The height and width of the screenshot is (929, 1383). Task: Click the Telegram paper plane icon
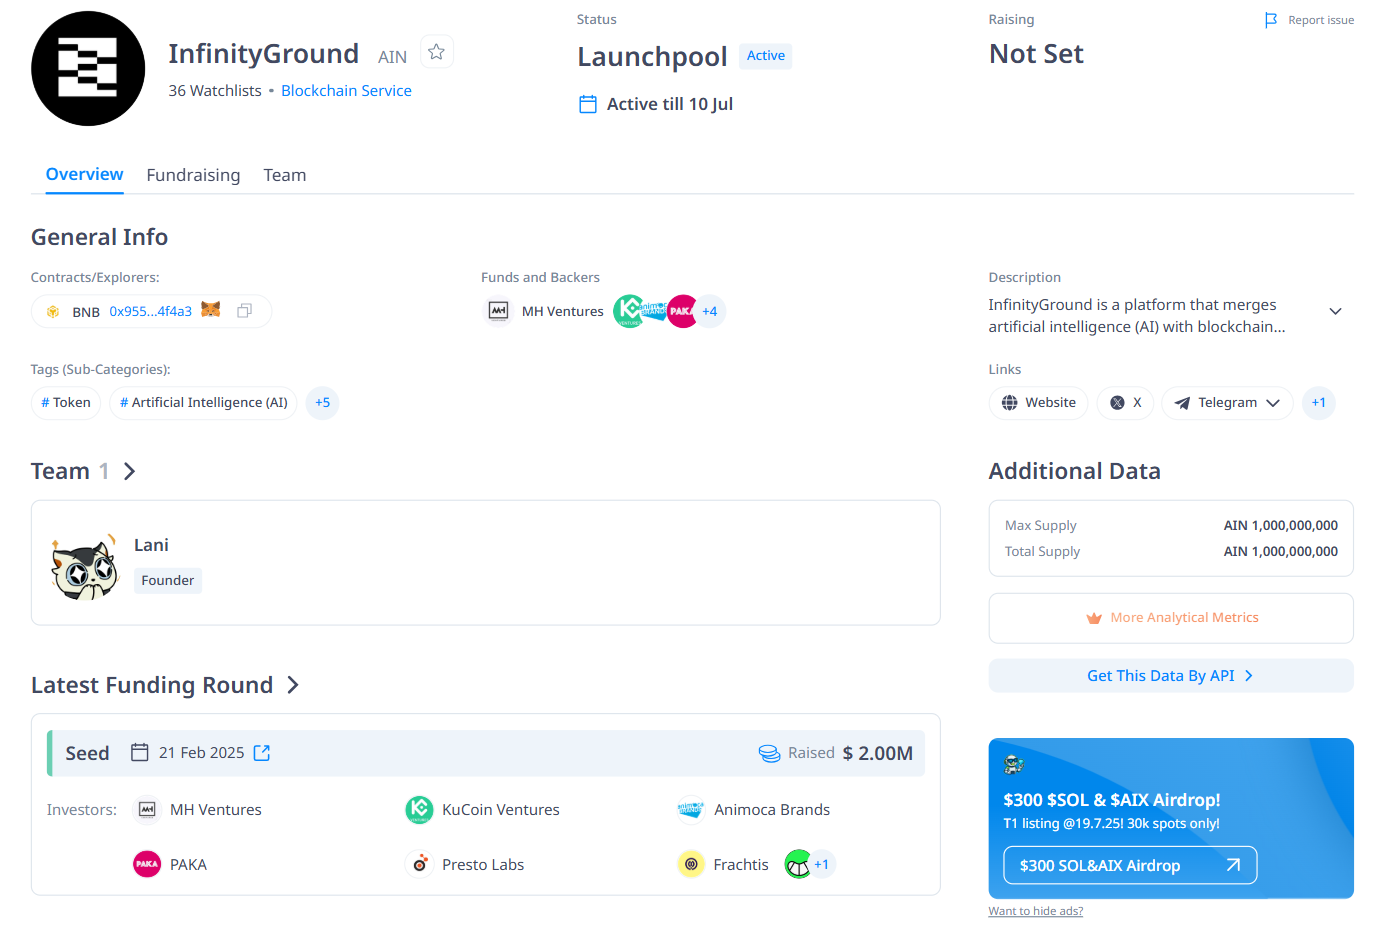1182,403
